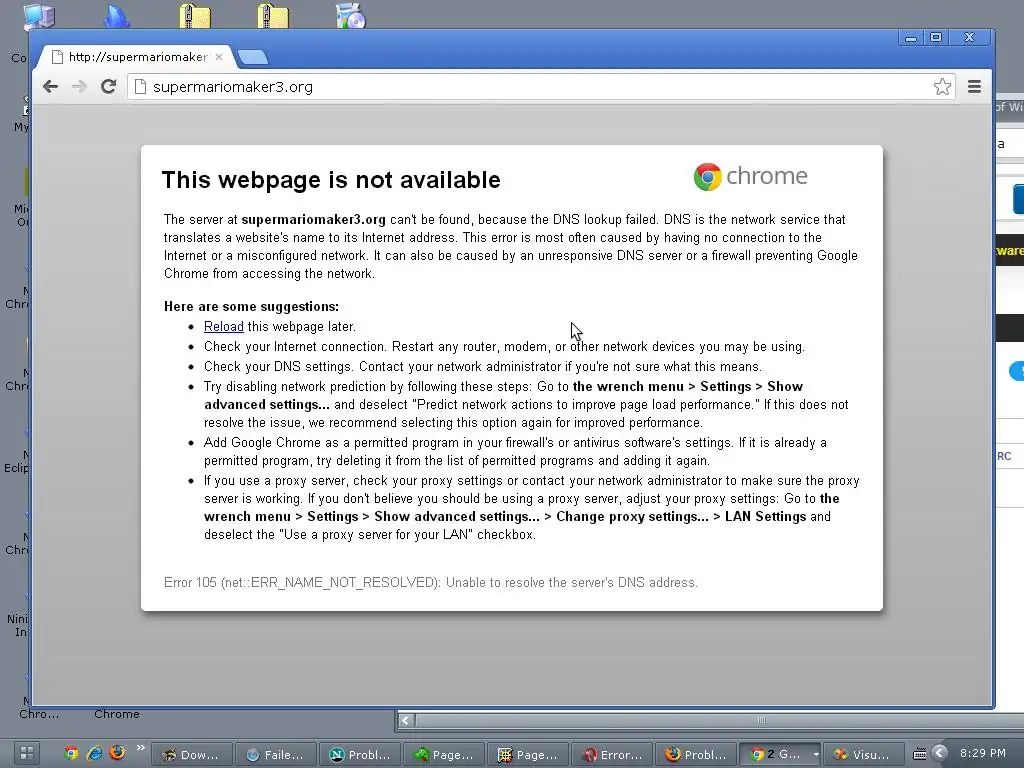The image size is (1024, 768).
Task: Click the horizontal scrollbar left arrow
Action: coord(406,720)
